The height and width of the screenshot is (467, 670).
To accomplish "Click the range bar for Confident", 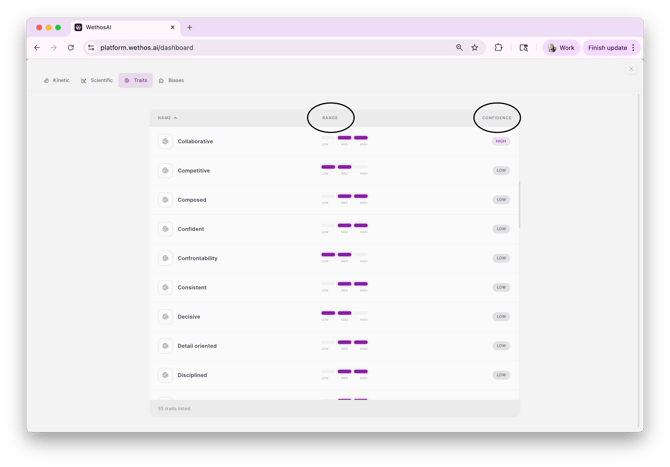I will pyautogui.click(x=344, y=227).
